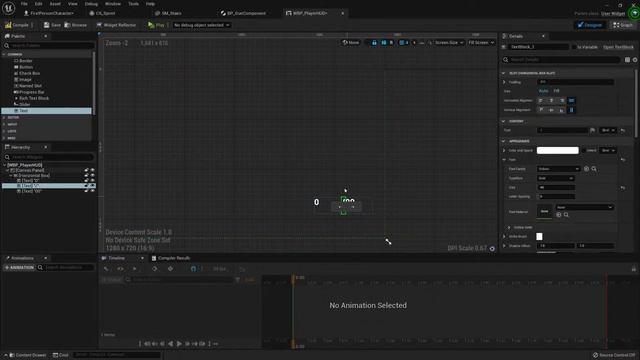This screenshot has height=360, width=640.
Task: Toggle visibility of Text "00" widget
Action: click(x=92, y=191)
